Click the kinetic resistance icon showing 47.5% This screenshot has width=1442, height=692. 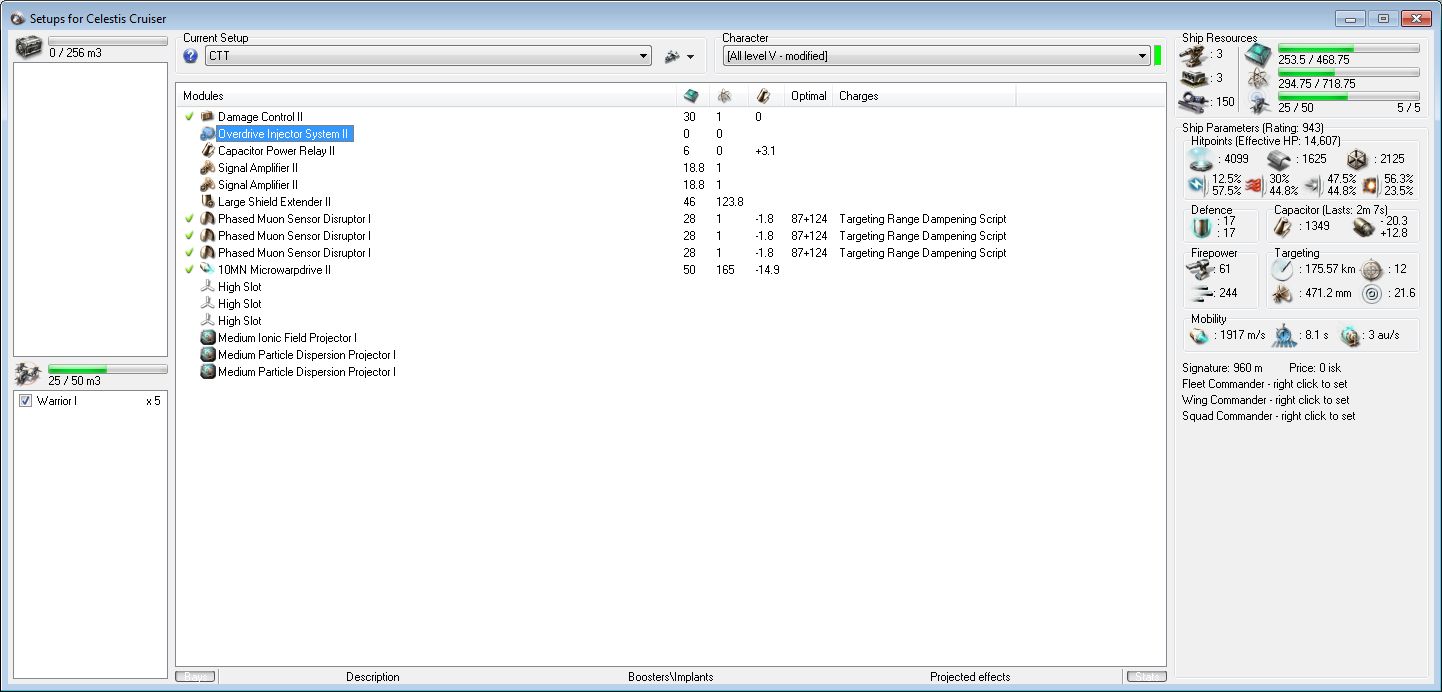point(1313,185)
